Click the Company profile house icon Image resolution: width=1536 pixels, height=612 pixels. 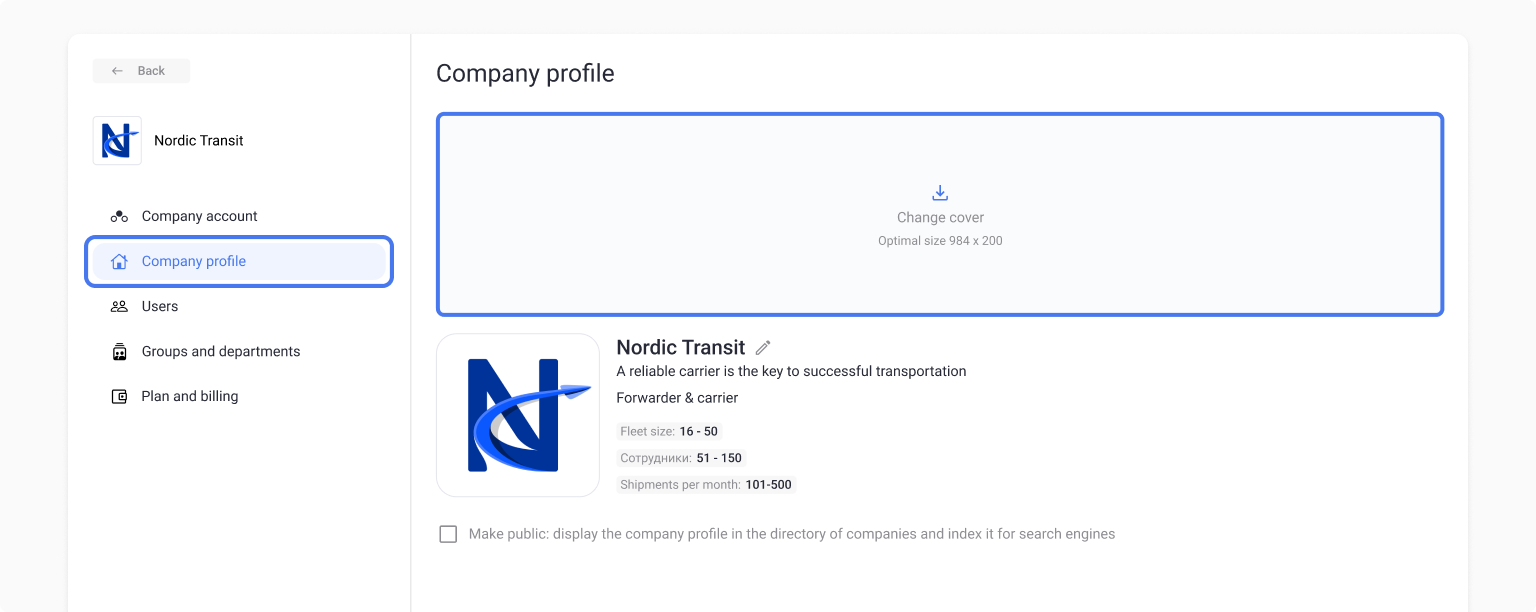pyautogui.click(x=119, y=262)
